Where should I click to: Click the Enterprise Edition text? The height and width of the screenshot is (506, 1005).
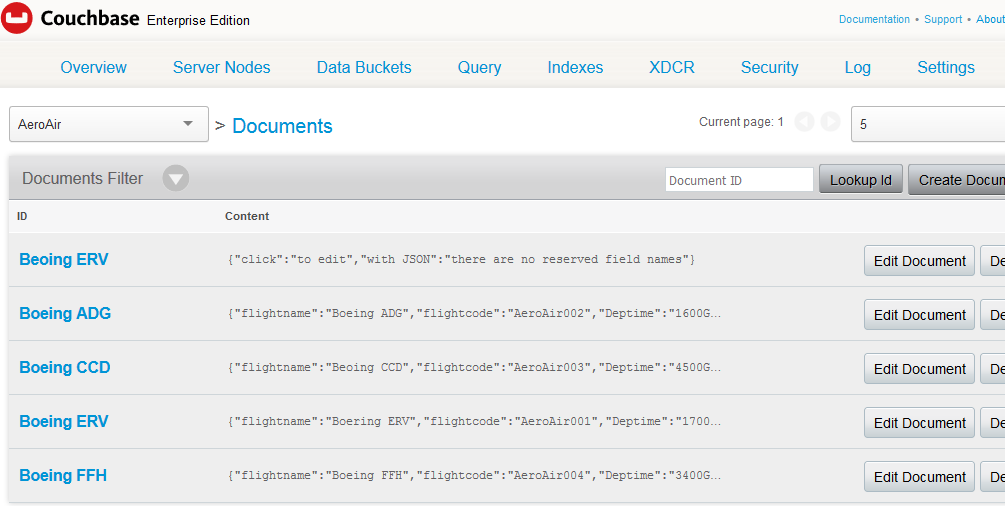198,21
